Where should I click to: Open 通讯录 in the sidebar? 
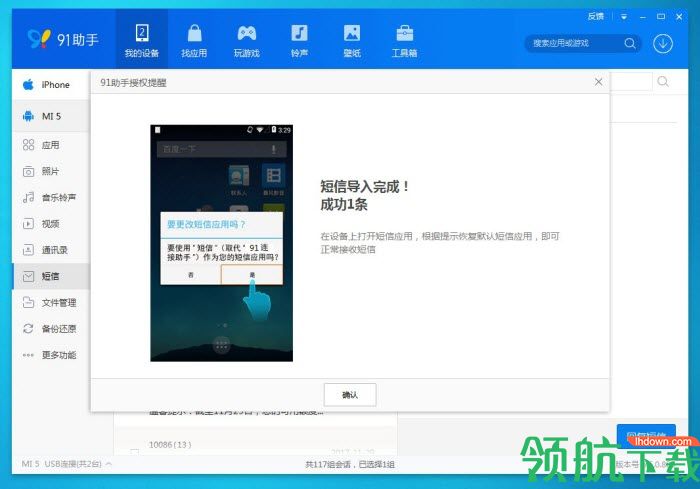pyautogui.click(x=51, y=250)
